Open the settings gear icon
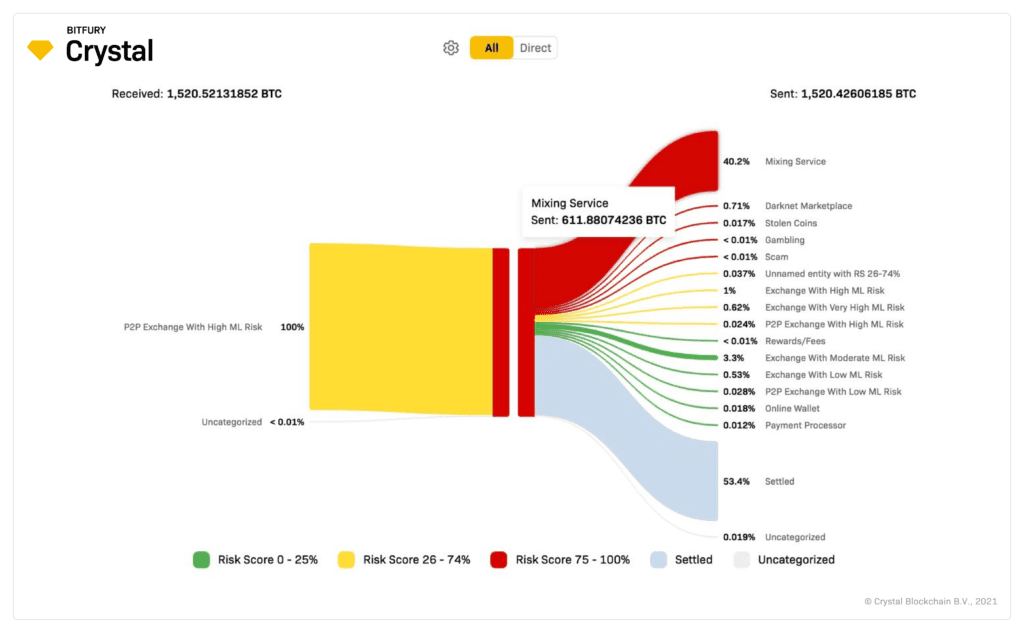 tap(451, 48)
